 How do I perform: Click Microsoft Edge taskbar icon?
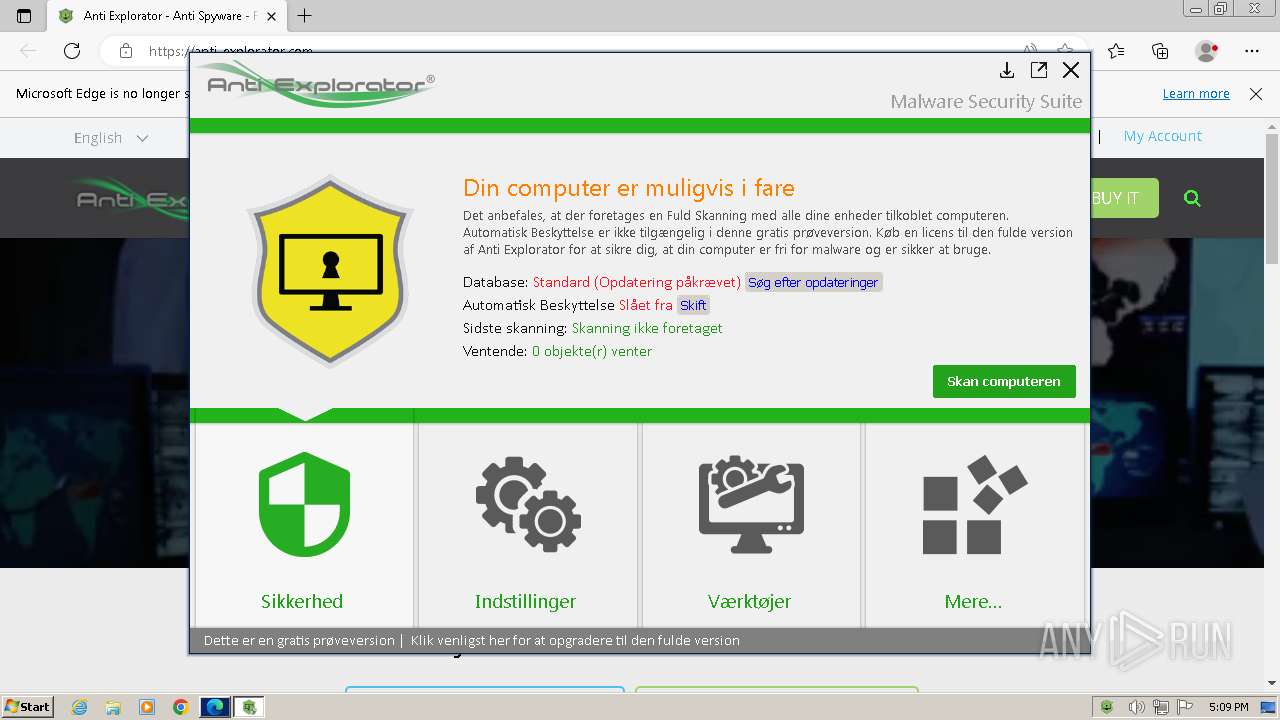pos(215,707)
